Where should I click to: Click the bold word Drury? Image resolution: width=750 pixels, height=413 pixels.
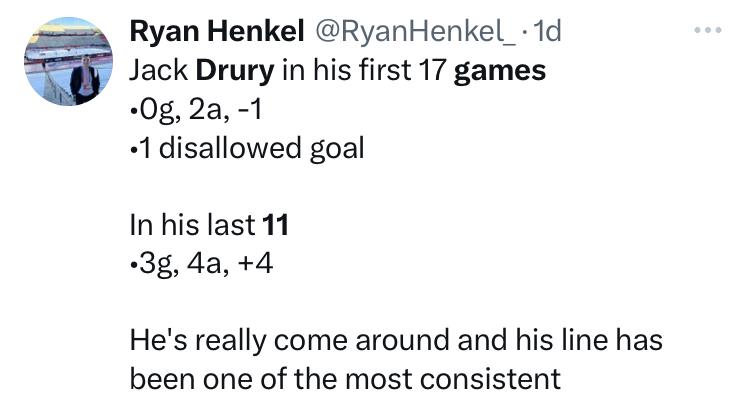235,71
